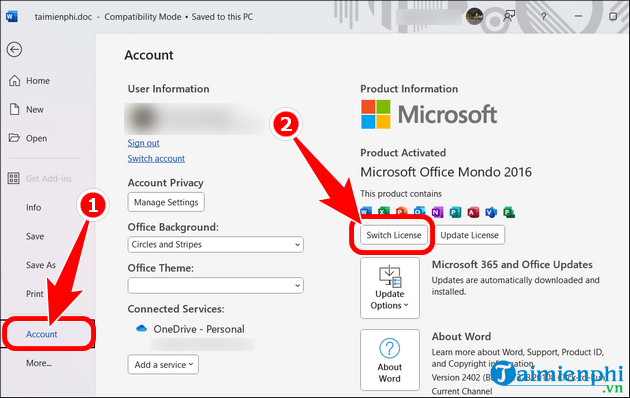The width and height of the screenshot is (630, 398).
Task: Select New in the backstage menu
Action: (x=35, y=110)
